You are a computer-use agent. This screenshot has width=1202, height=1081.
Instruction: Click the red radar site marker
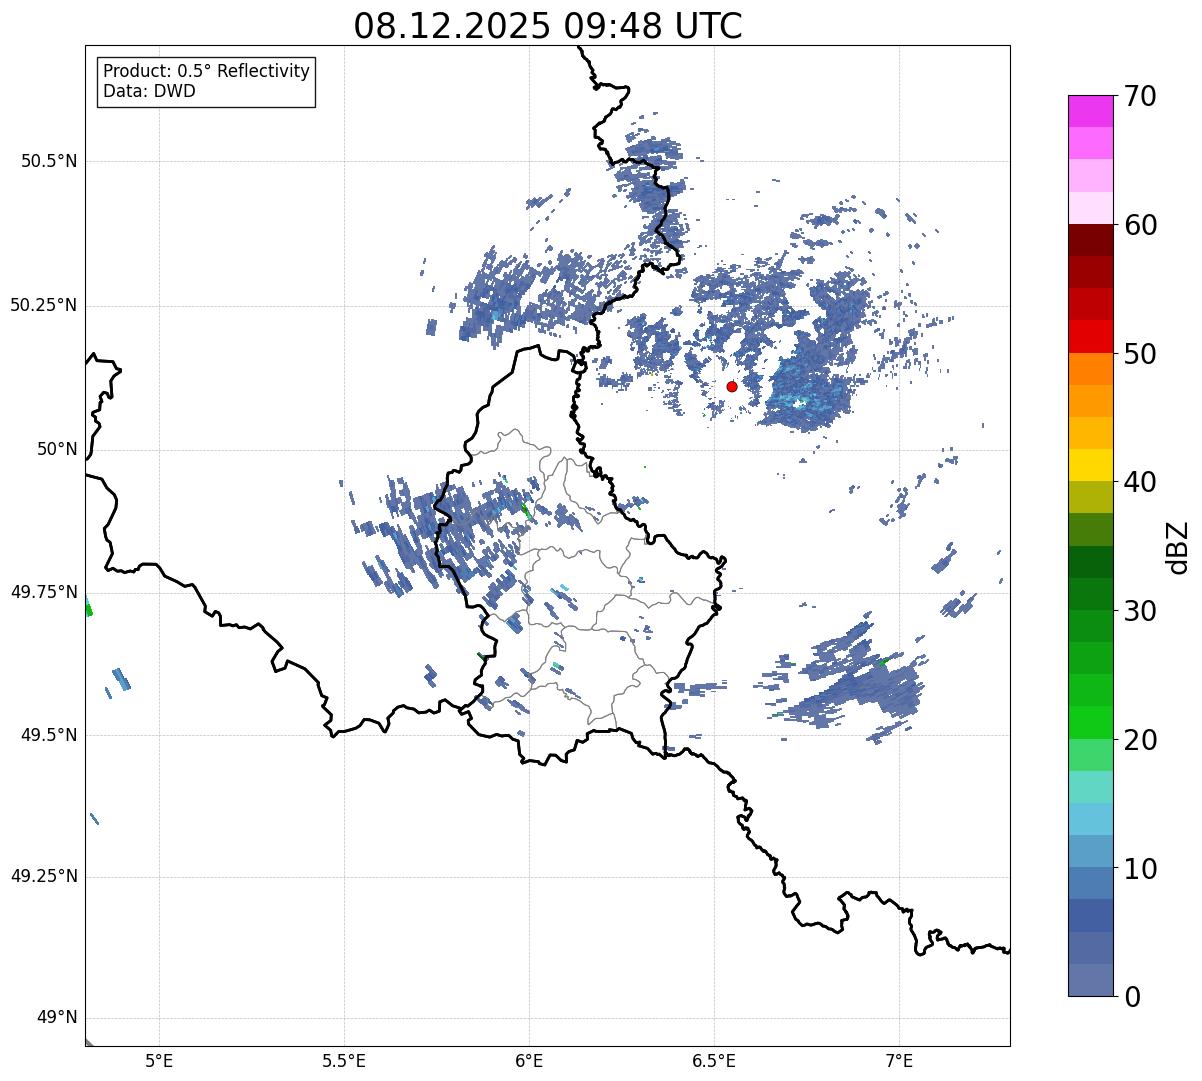(x=732, y=386)
